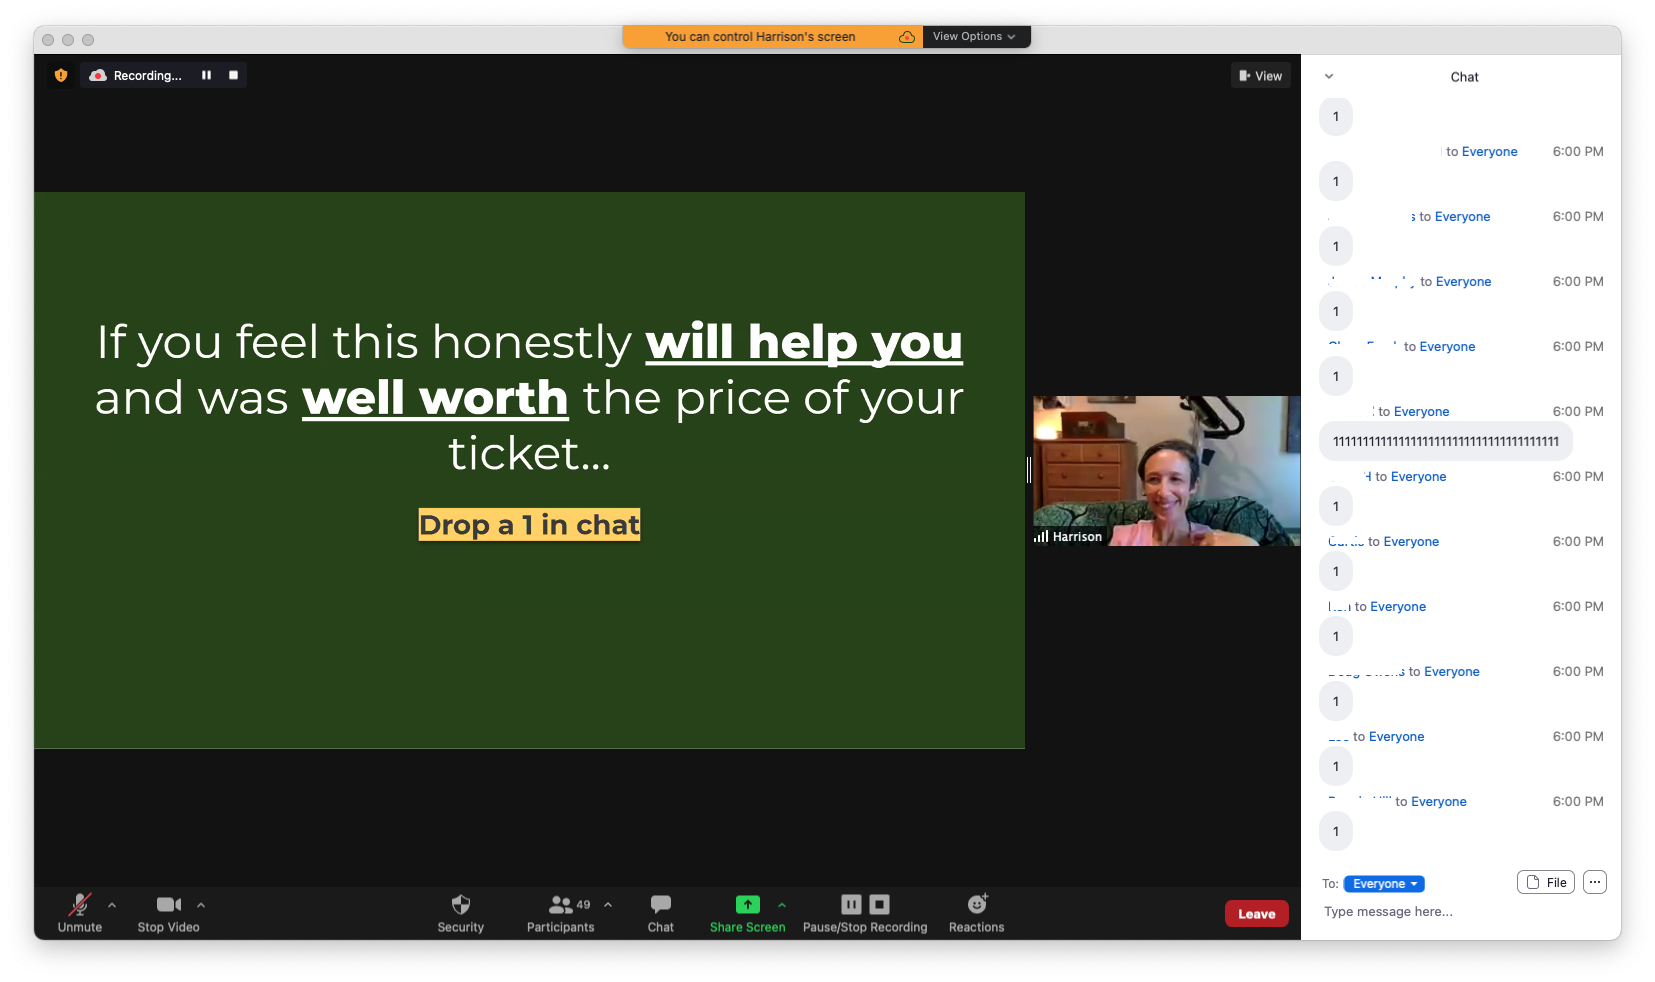Open the Participants panel
Viewport: 1655px width, 982px height.
[561, 905]
